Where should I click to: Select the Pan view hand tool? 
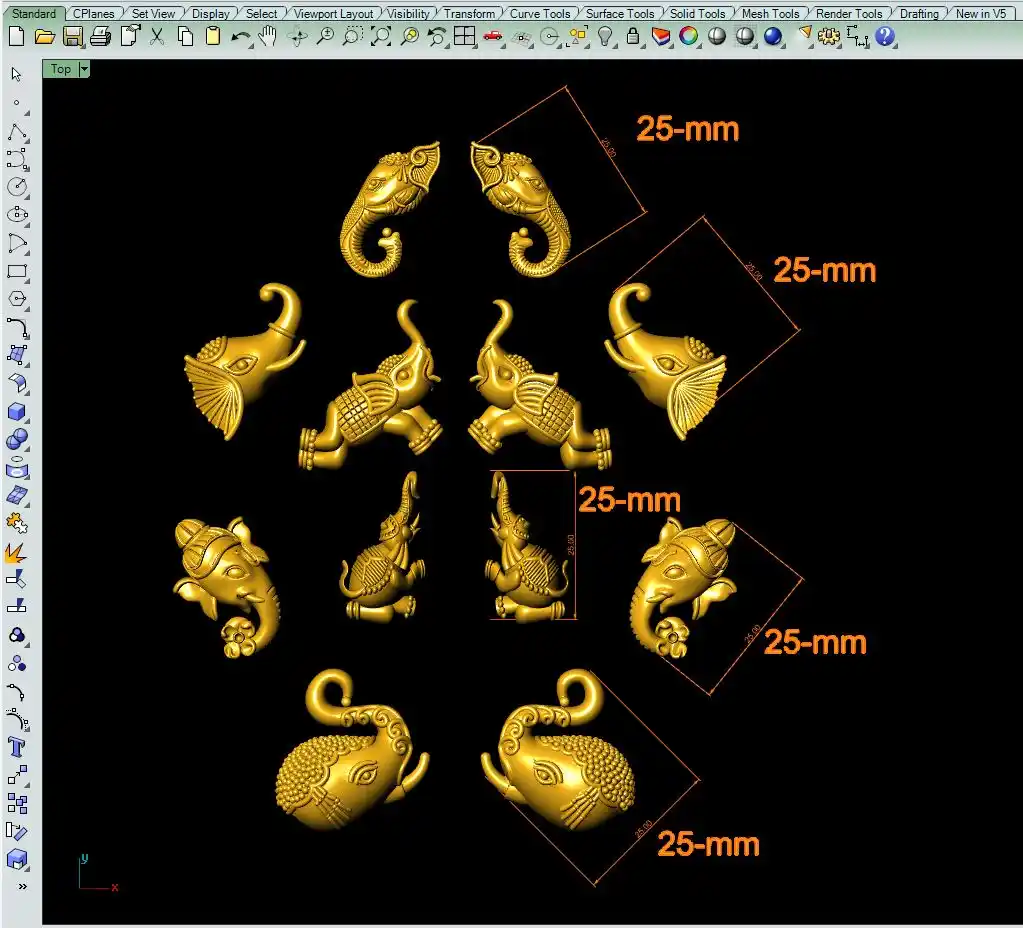pyautogui.click(x=268, y=37)
